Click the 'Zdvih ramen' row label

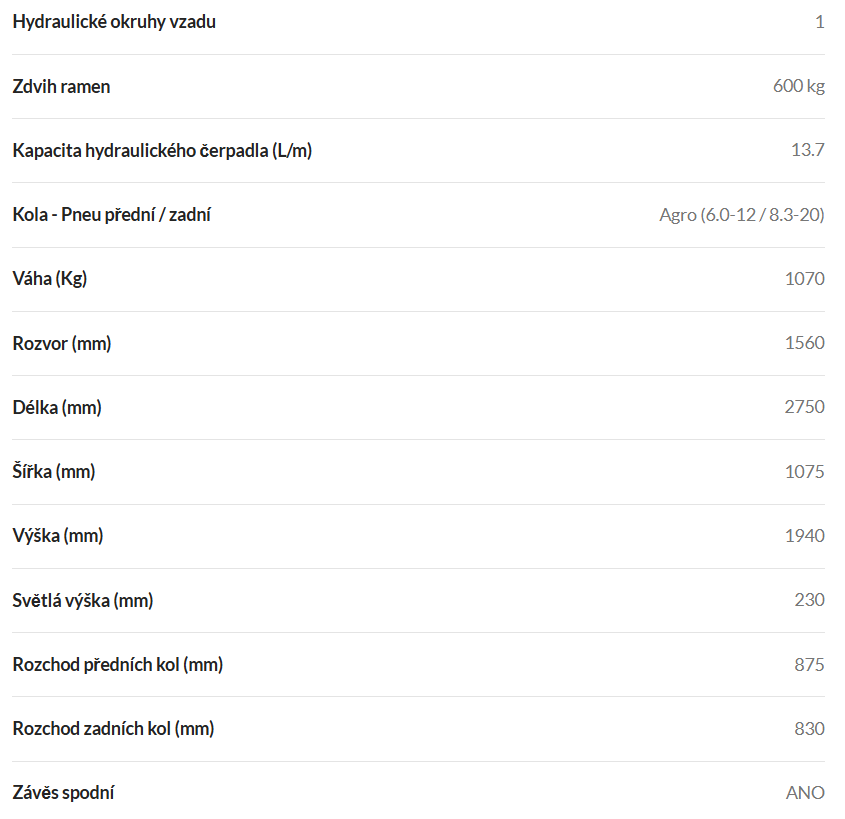pyautogui.click(x=61, y=86)
